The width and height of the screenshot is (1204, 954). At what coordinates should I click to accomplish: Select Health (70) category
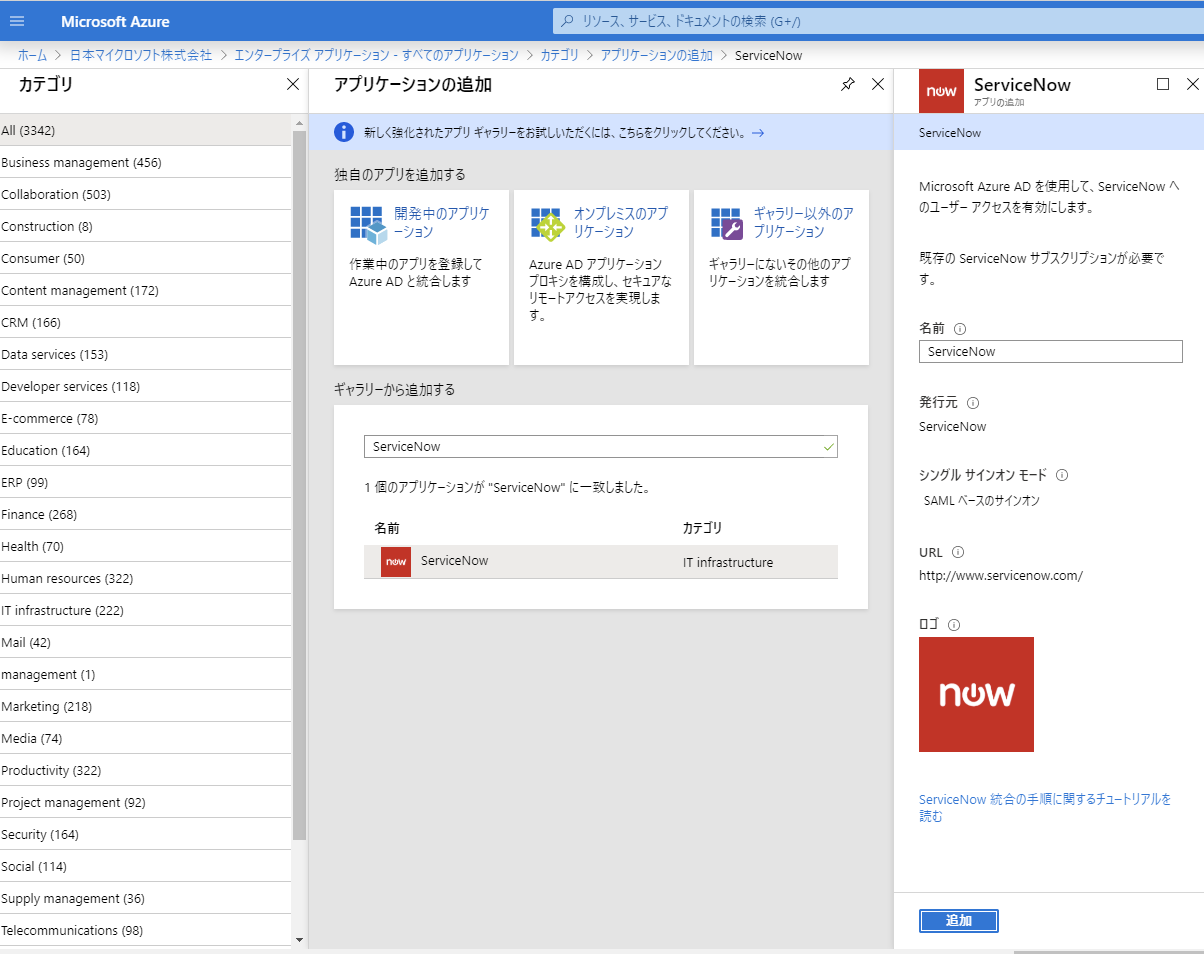(146, 546)
